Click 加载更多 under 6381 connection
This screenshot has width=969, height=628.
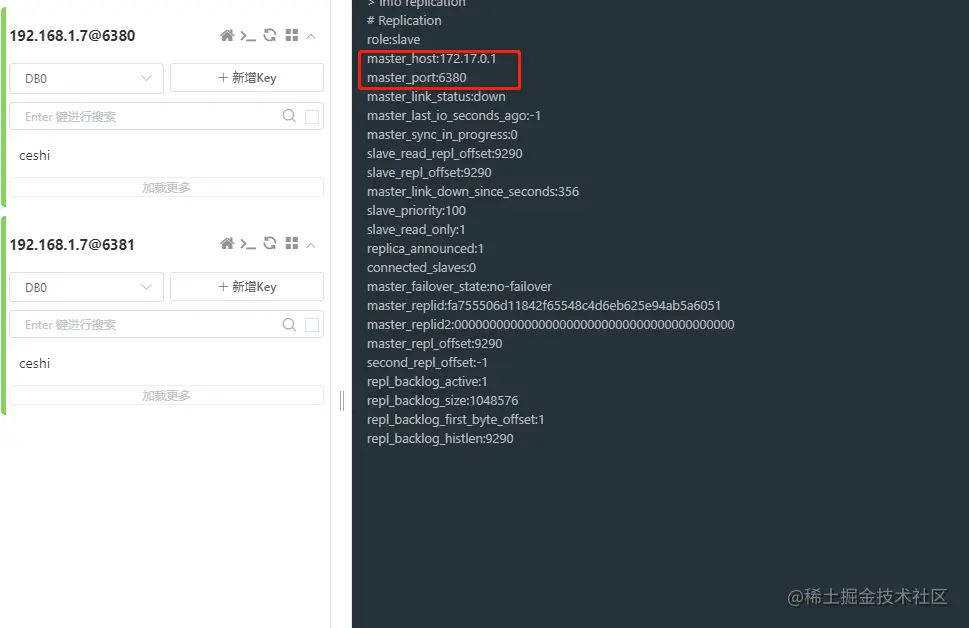click(x=166, y=396)
